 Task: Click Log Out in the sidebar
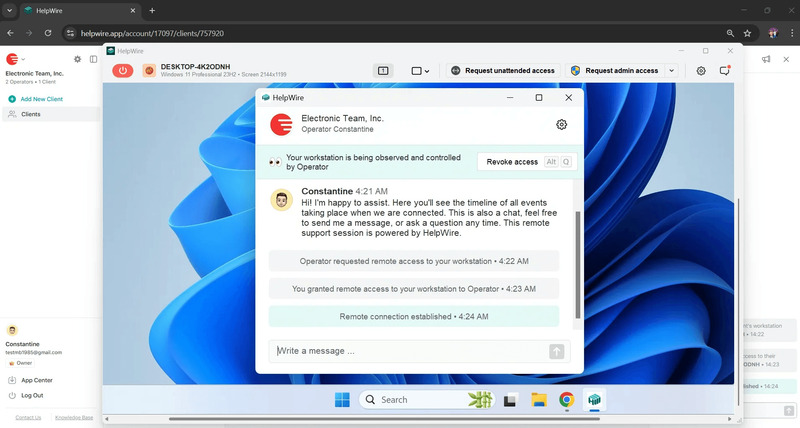tap(26, 395)
